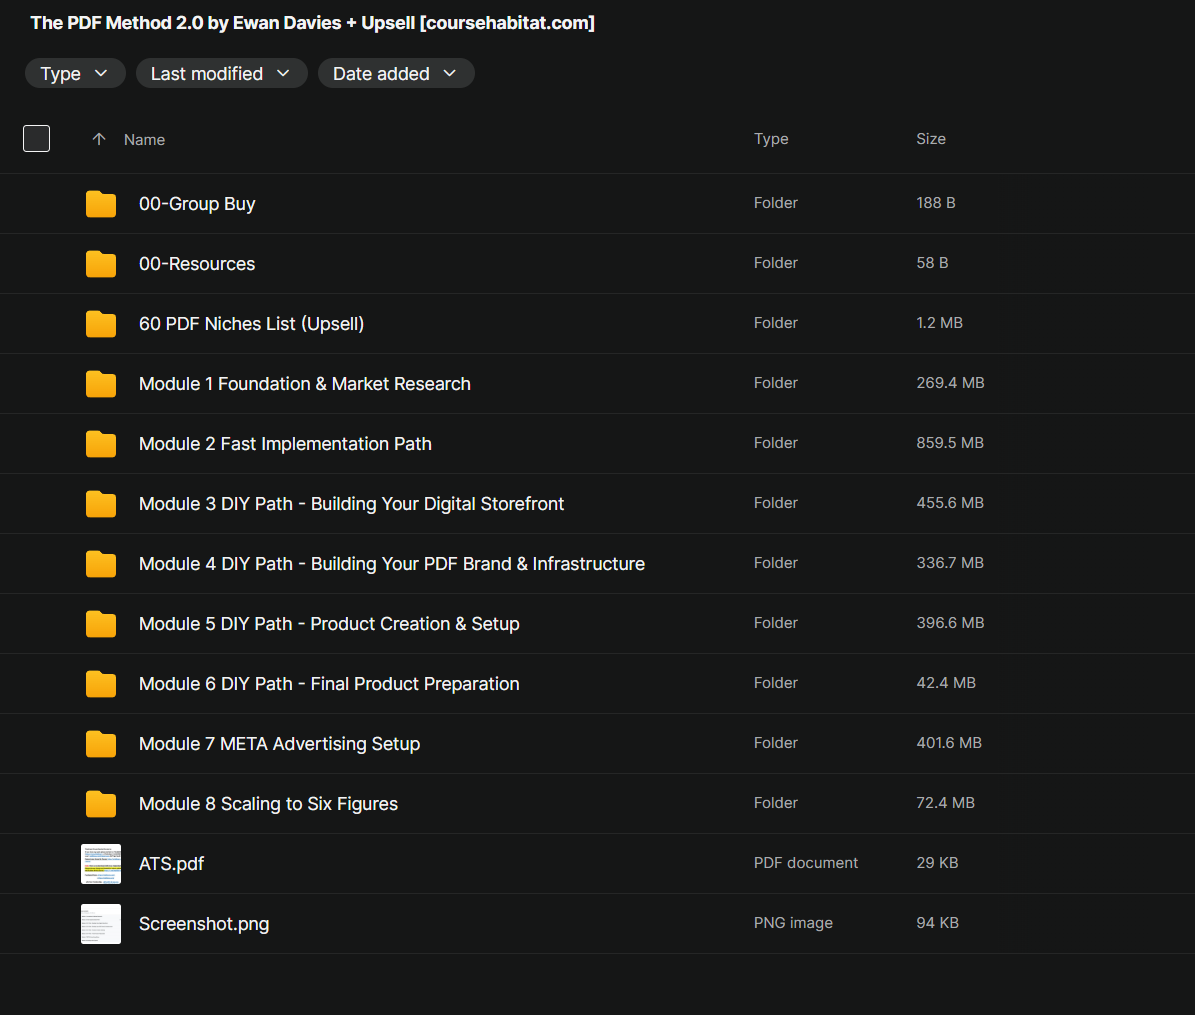Toggle the select-all checkbox above the file list
1195x1015 pixels.
tap(36, 138)
